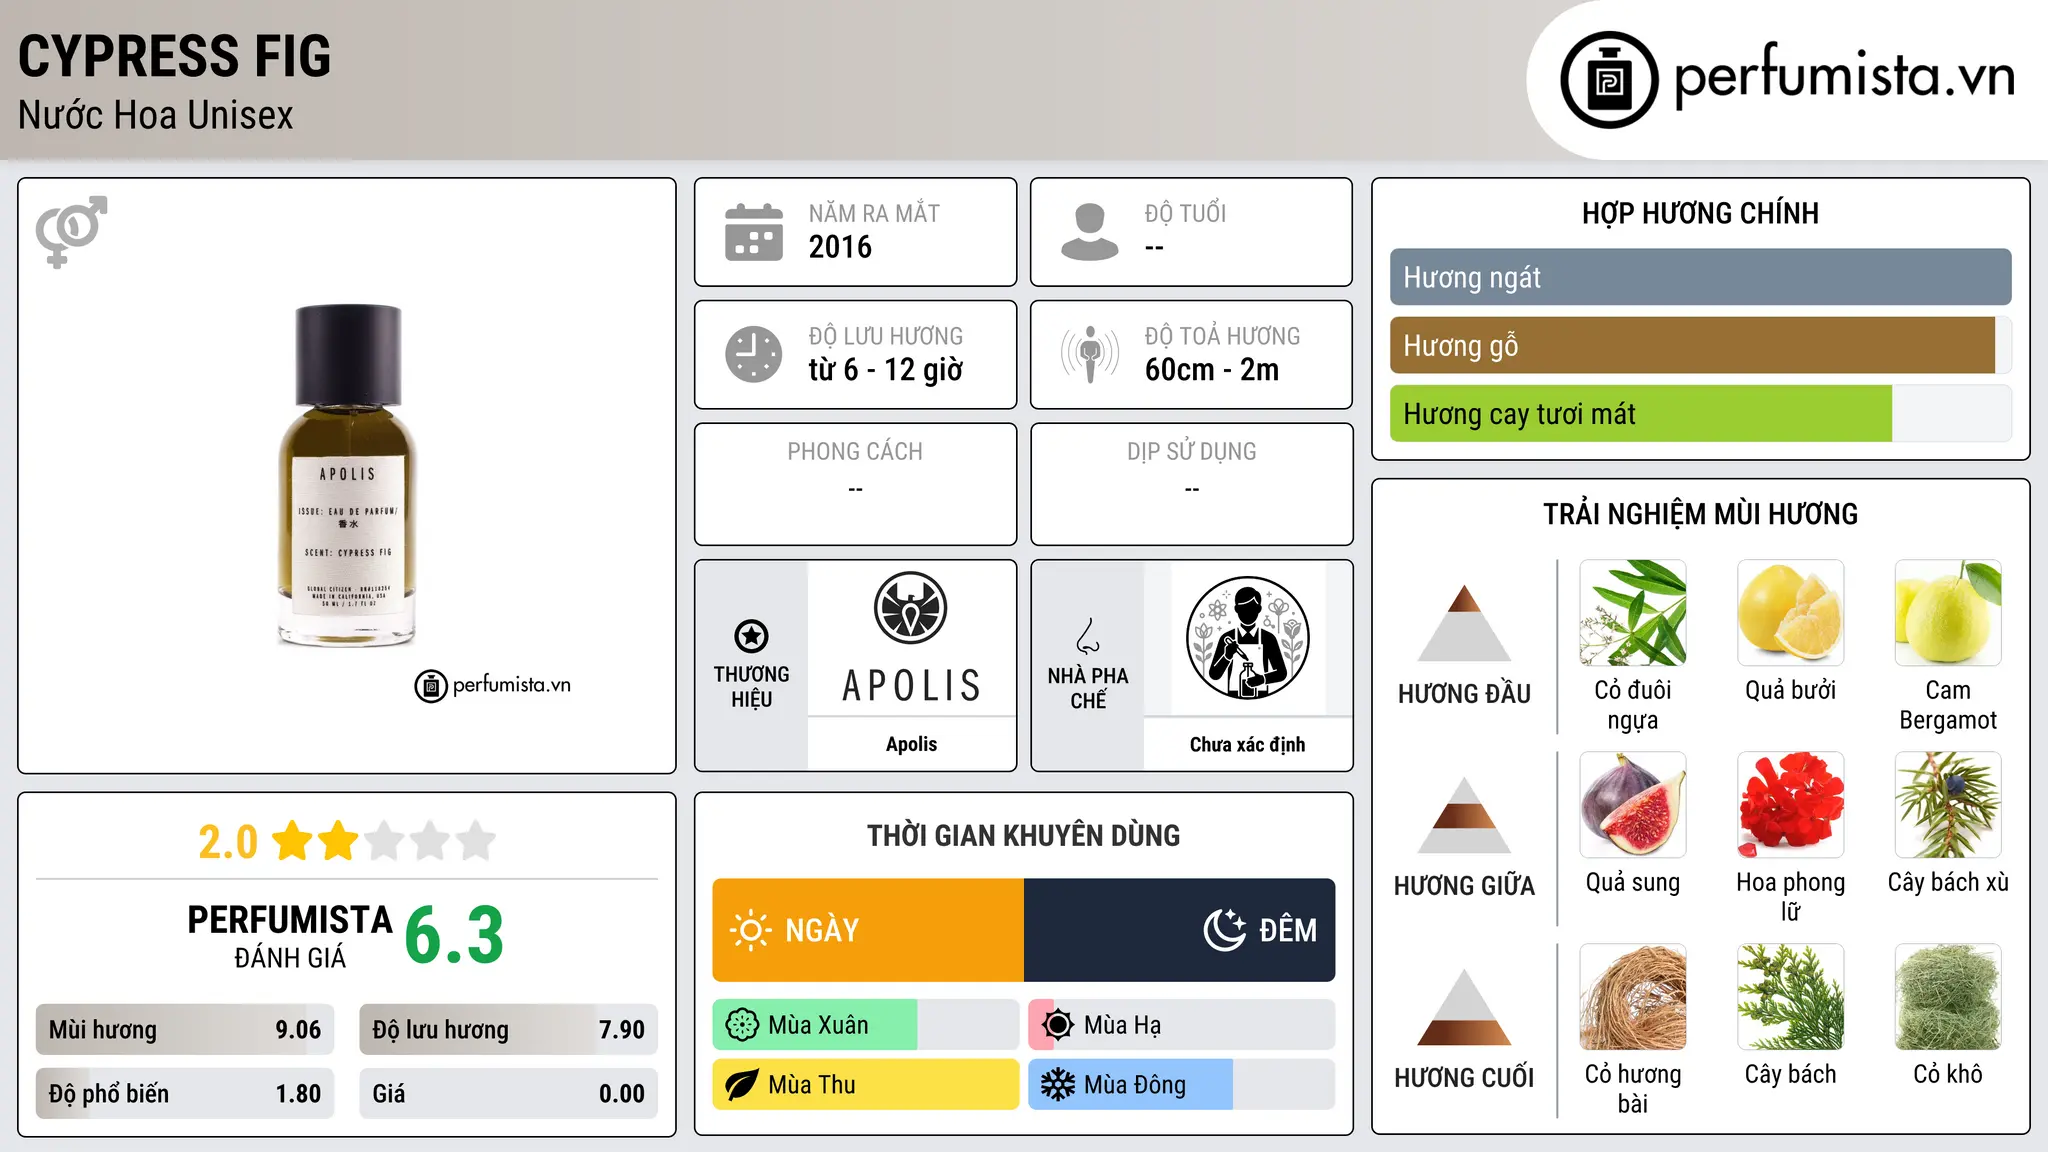Click the Dịp sử dụng card
Image resolution: width=2048 pixels, height=1152 pixels.
[x=1192, y=484]
